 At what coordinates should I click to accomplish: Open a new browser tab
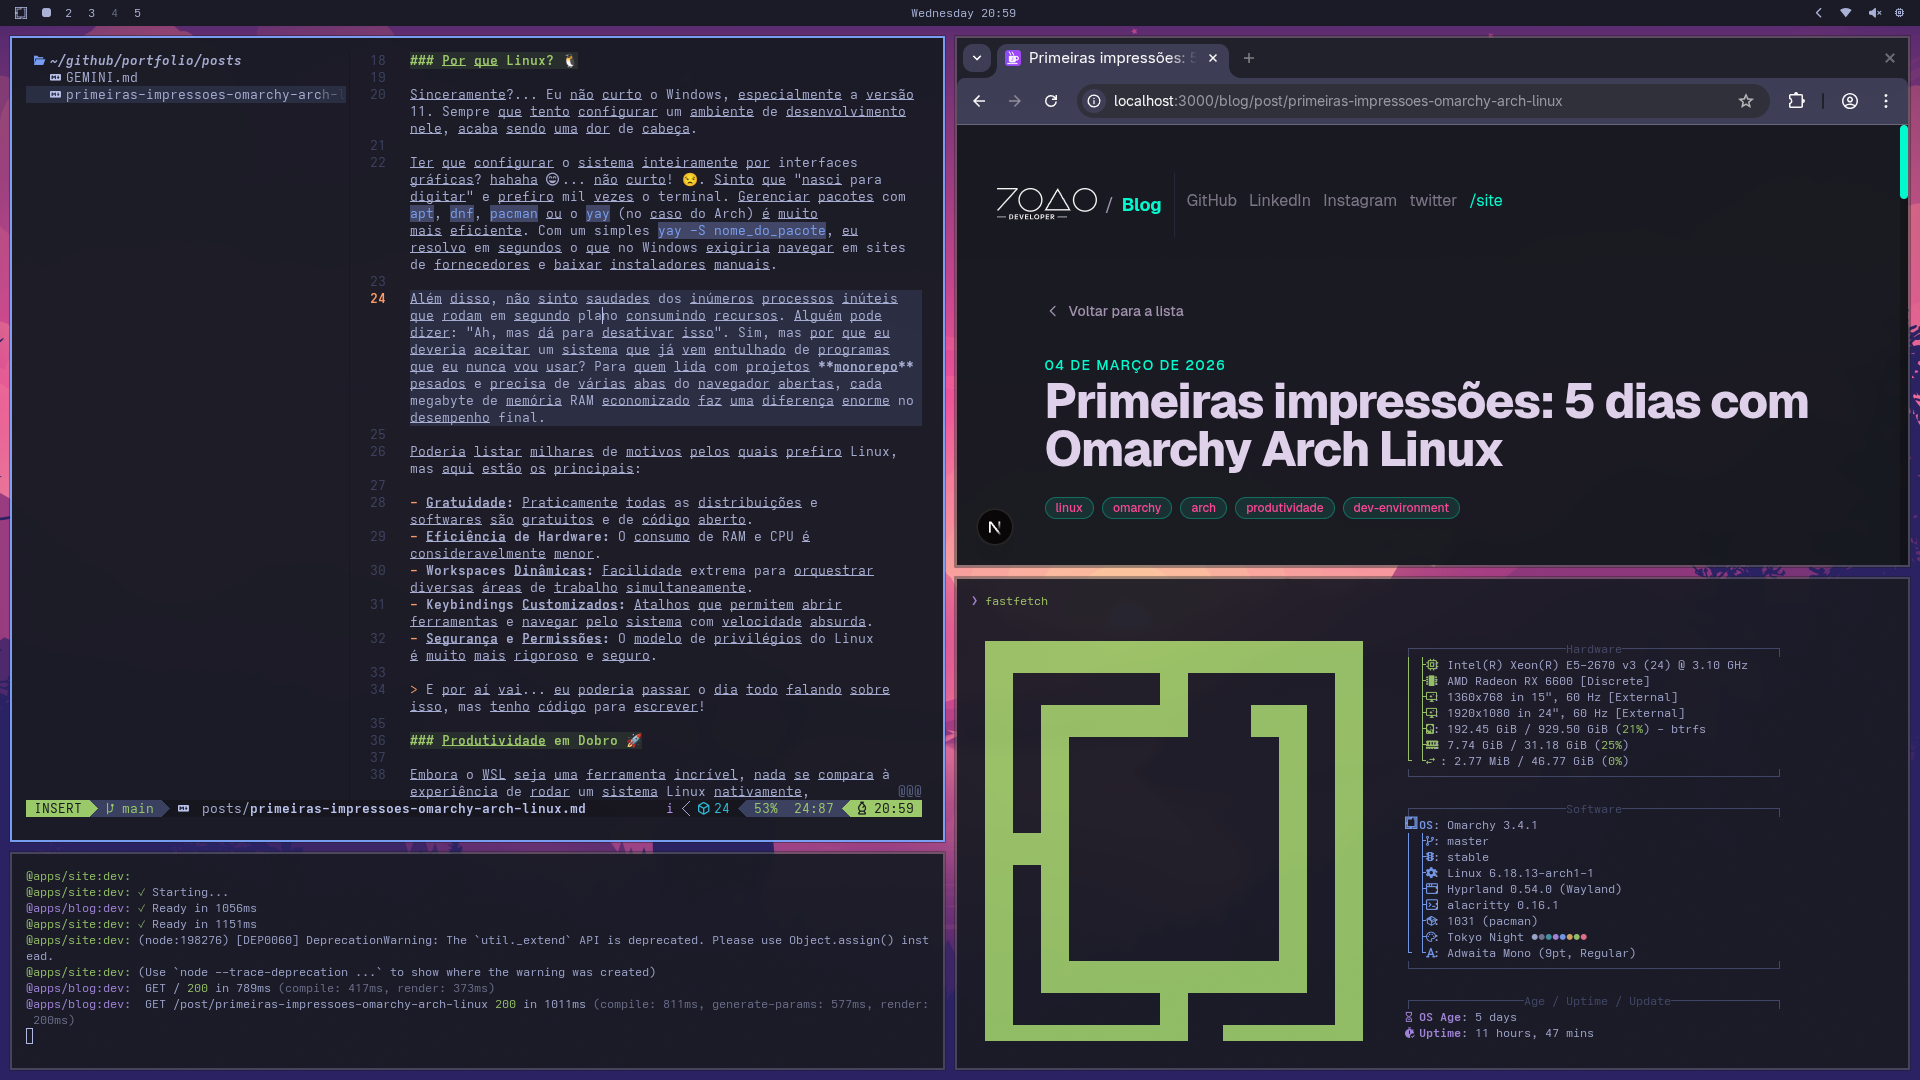(x=1249, y=58)
